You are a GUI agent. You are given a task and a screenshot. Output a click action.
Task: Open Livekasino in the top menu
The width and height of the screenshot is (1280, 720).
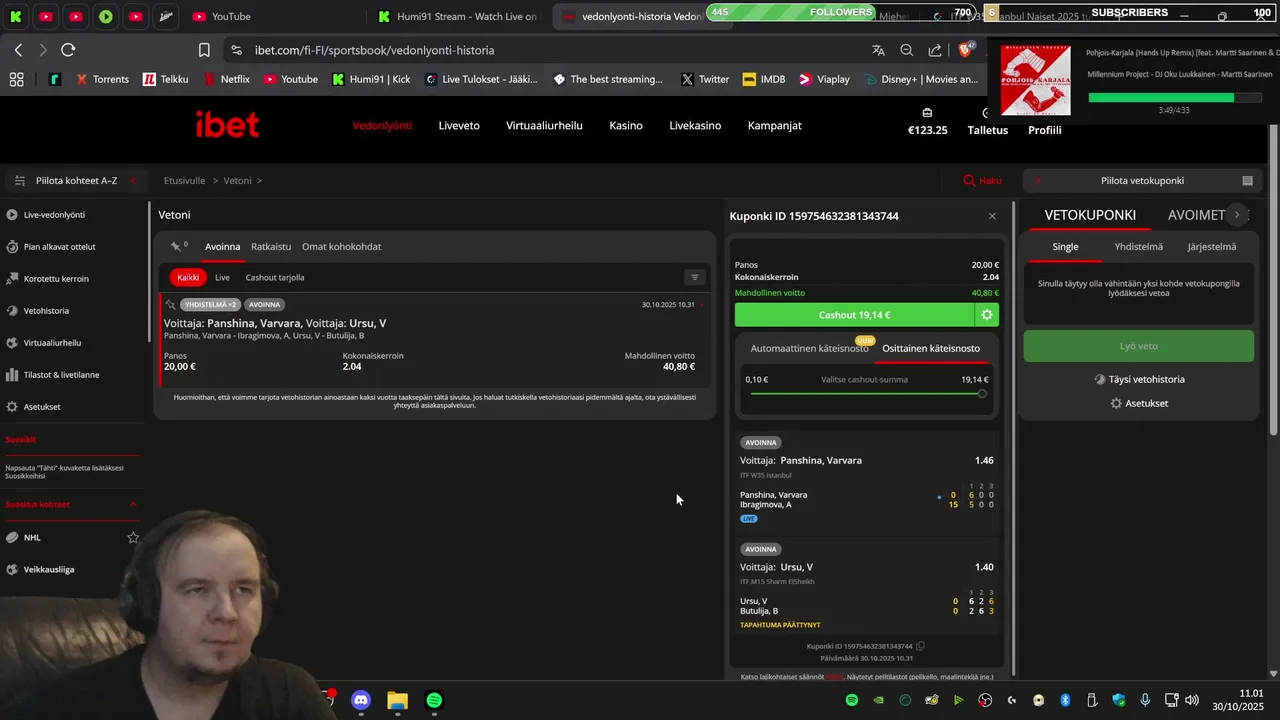(x=695, y=125)
